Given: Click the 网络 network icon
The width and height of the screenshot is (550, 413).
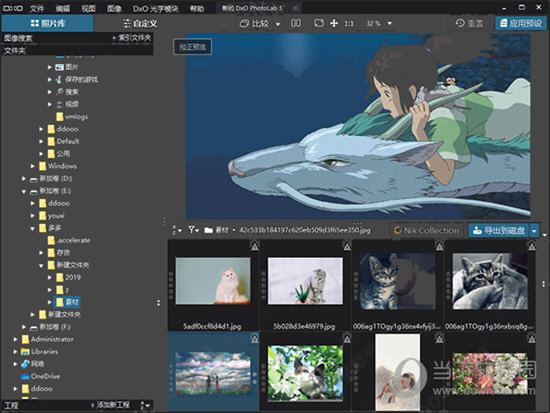Looking at the screenshot, I should point(25,364).
